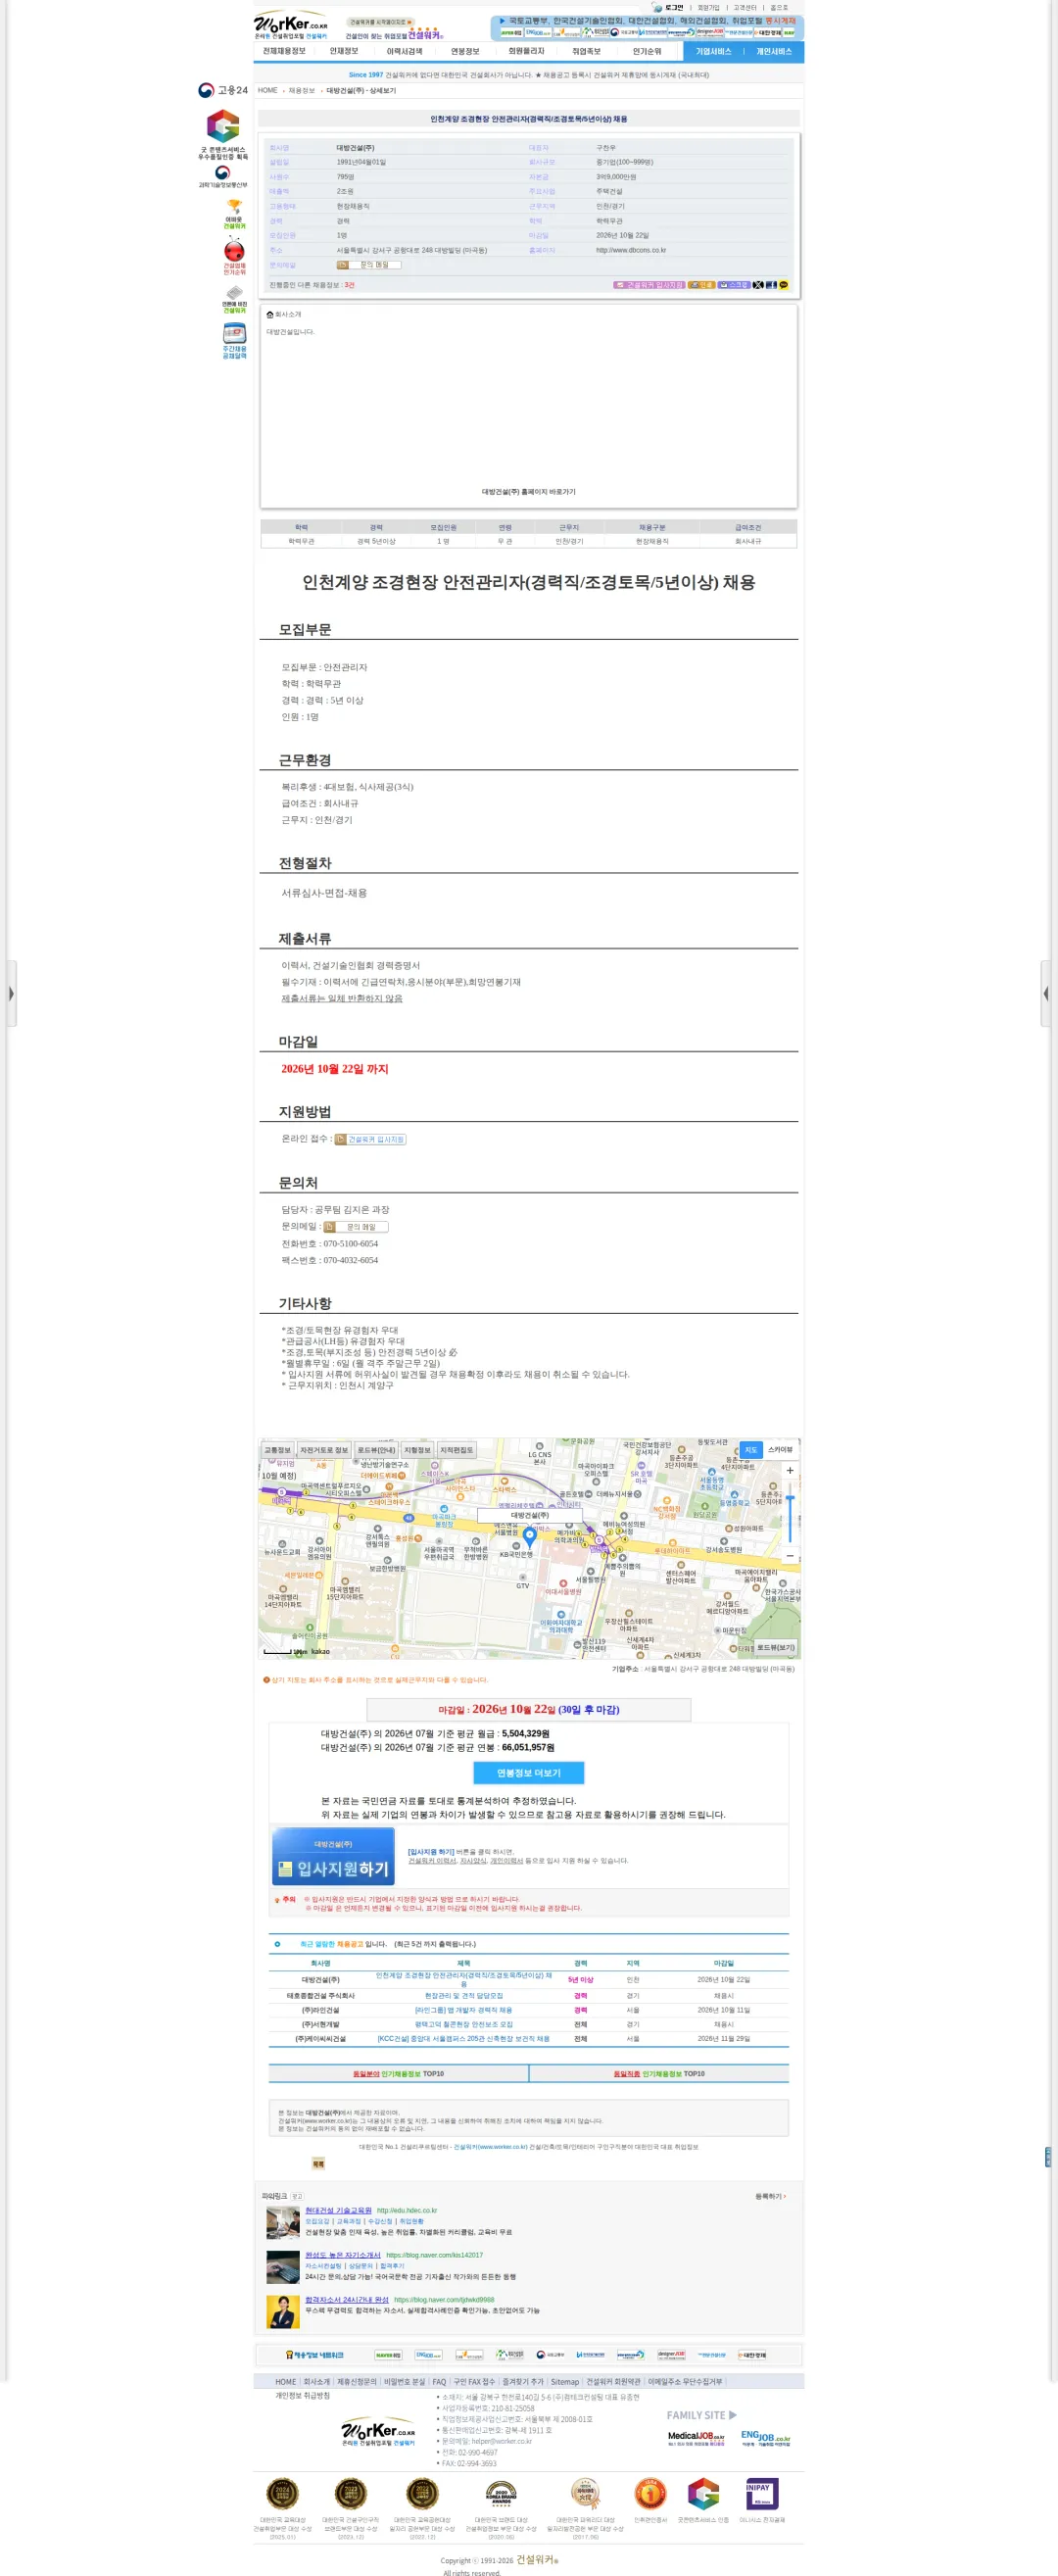
Task: Click the 어바웃 건설워커 trophy icon
Action: click(x=234, y=215)
